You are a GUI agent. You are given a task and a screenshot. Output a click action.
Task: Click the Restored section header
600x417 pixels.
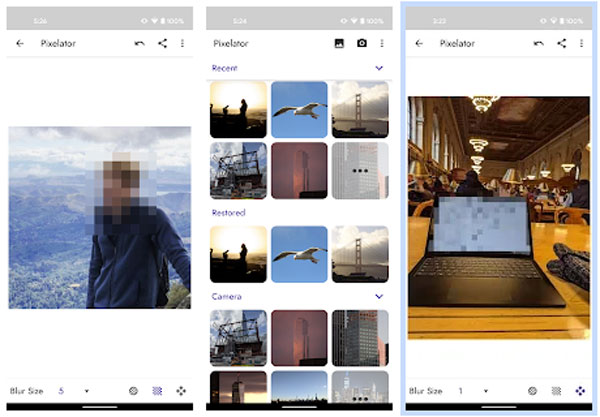point(228,213)
